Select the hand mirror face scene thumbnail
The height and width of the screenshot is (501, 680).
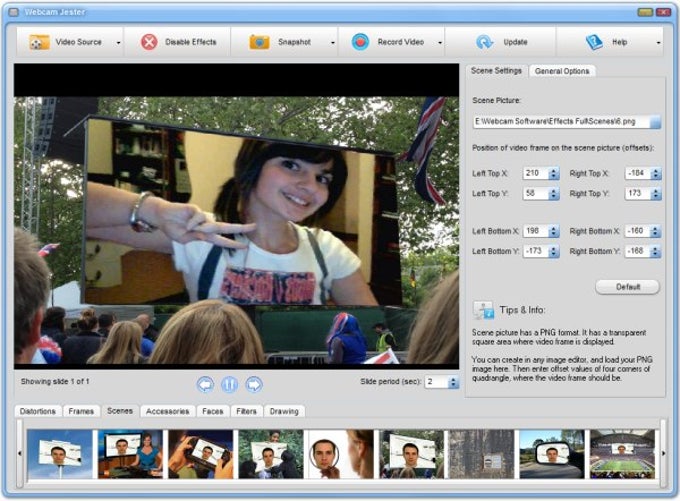tap(341, 454)
